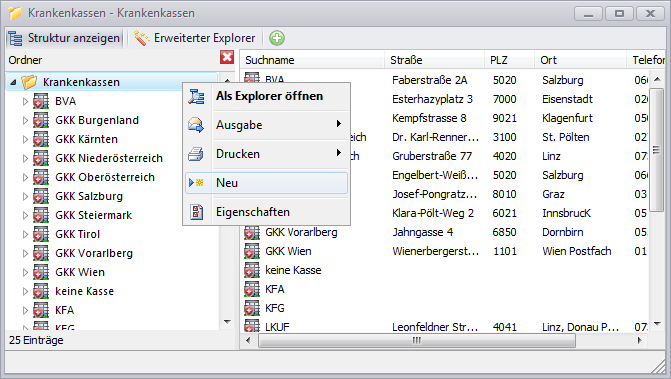Open the Ausgabe submenu
The width and height of the screenshot is (671, 379).
[x=267, y=125]
